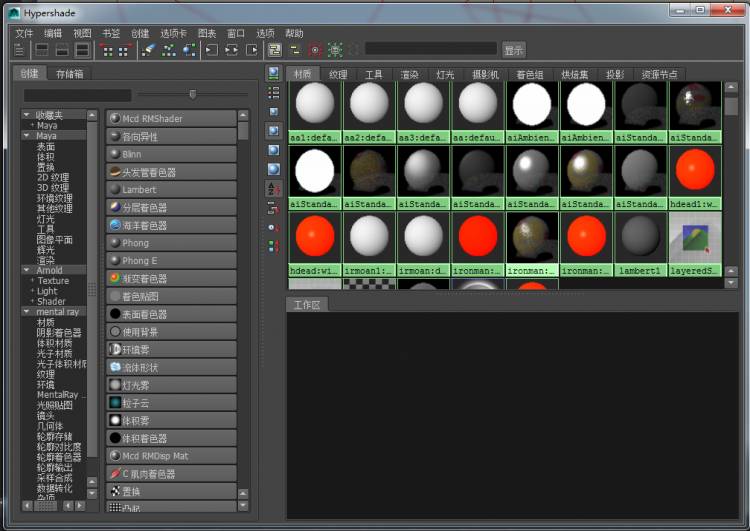
Task: Show output connections icon
Action: pyautogui.click(x=252, y=50)
